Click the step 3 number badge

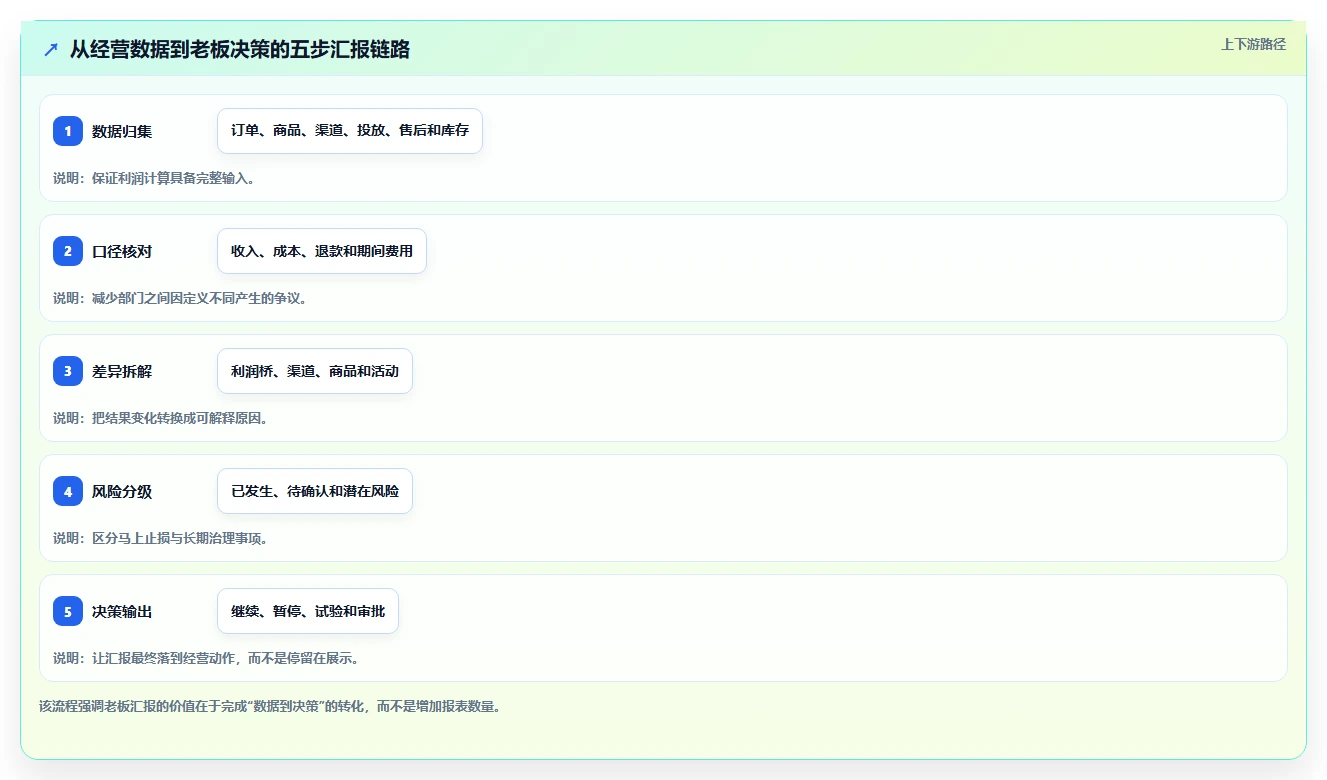coord(68,371)
